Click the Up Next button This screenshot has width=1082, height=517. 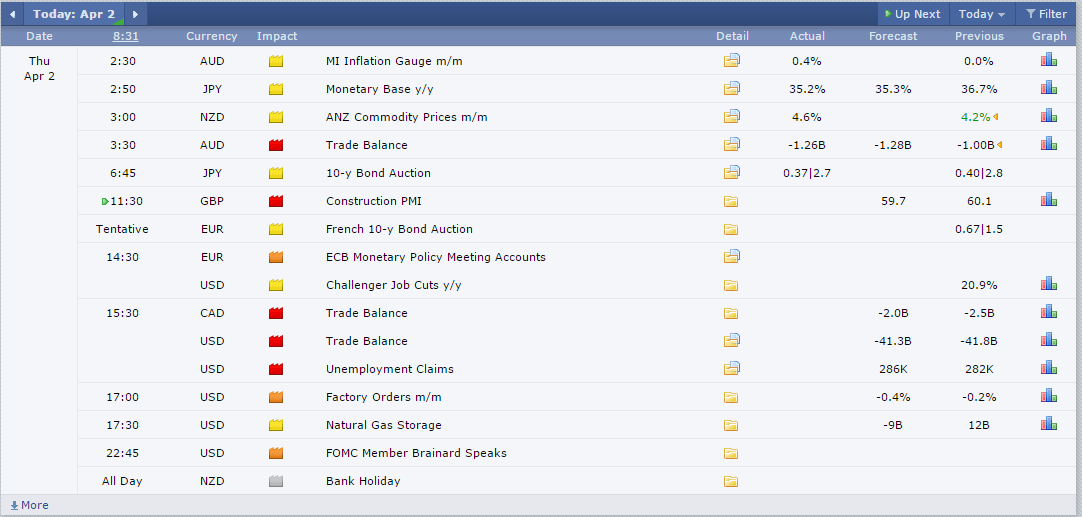(913, 14)
